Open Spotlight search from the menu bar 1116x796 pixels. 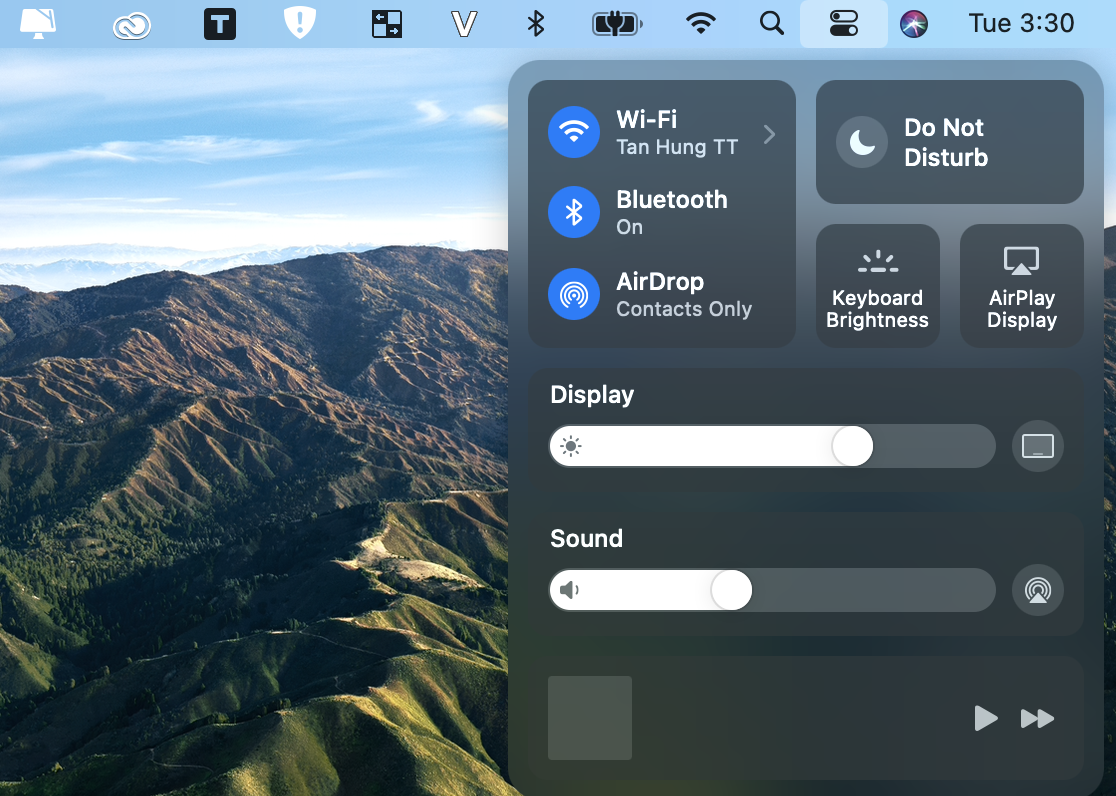click(771, 23)
